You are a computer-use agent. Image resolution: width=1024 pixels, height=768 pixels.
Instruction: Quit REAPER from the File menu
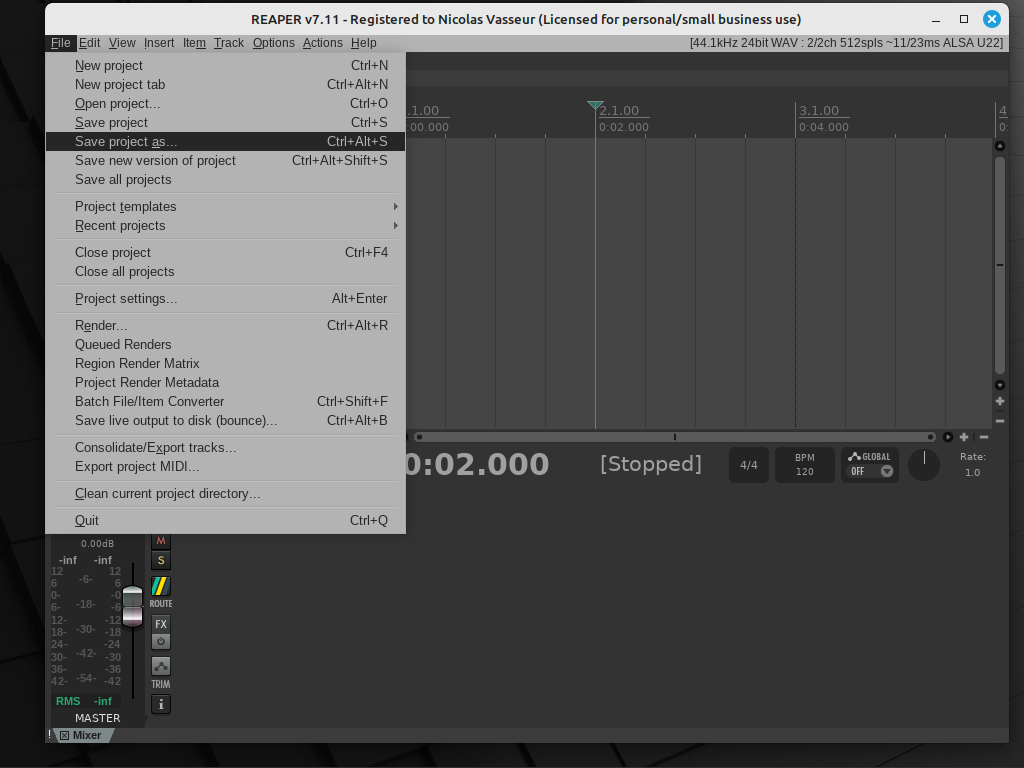[x=226, y=520]
